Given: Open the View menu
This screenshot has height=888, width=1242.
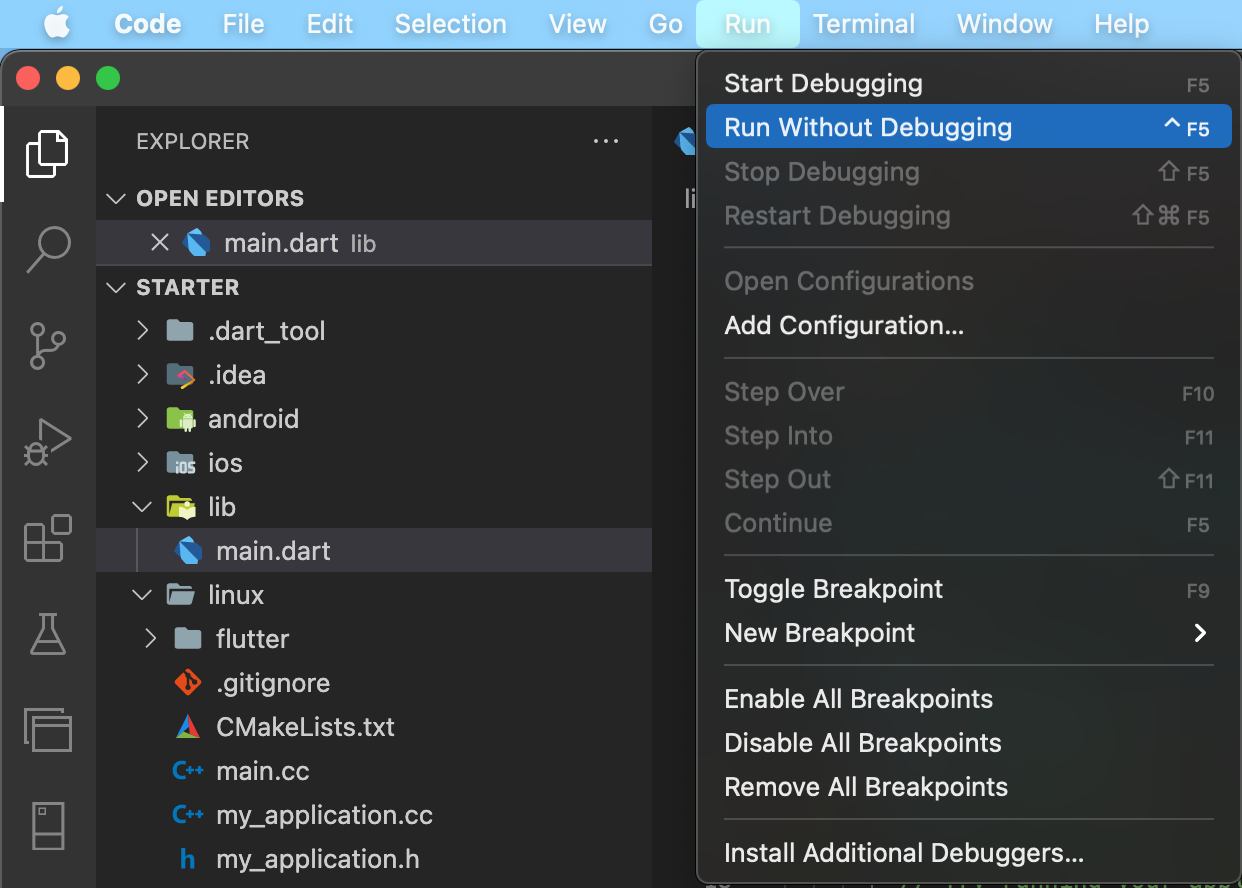Looking at the screenshot, I should click(x=578, y=24).
